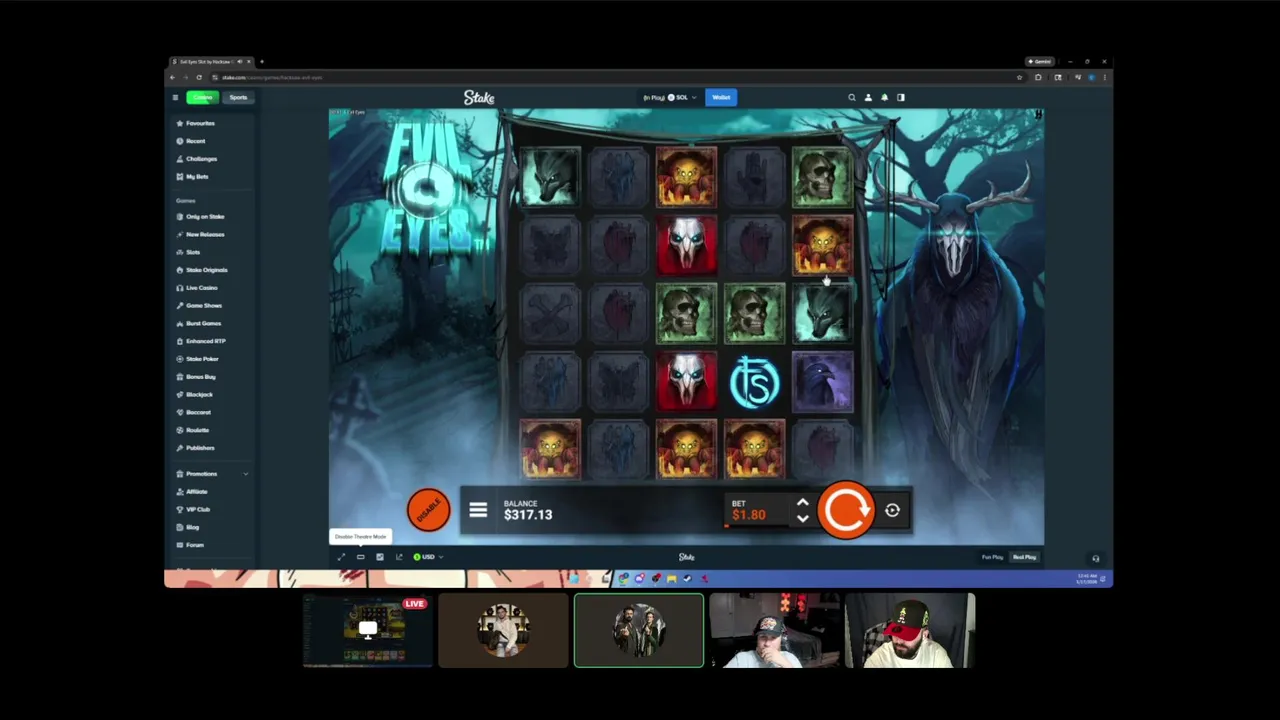Screen dimensions: 1280x720
Task: Open the hamburger menu beside Casino
Action: [175, 97]
